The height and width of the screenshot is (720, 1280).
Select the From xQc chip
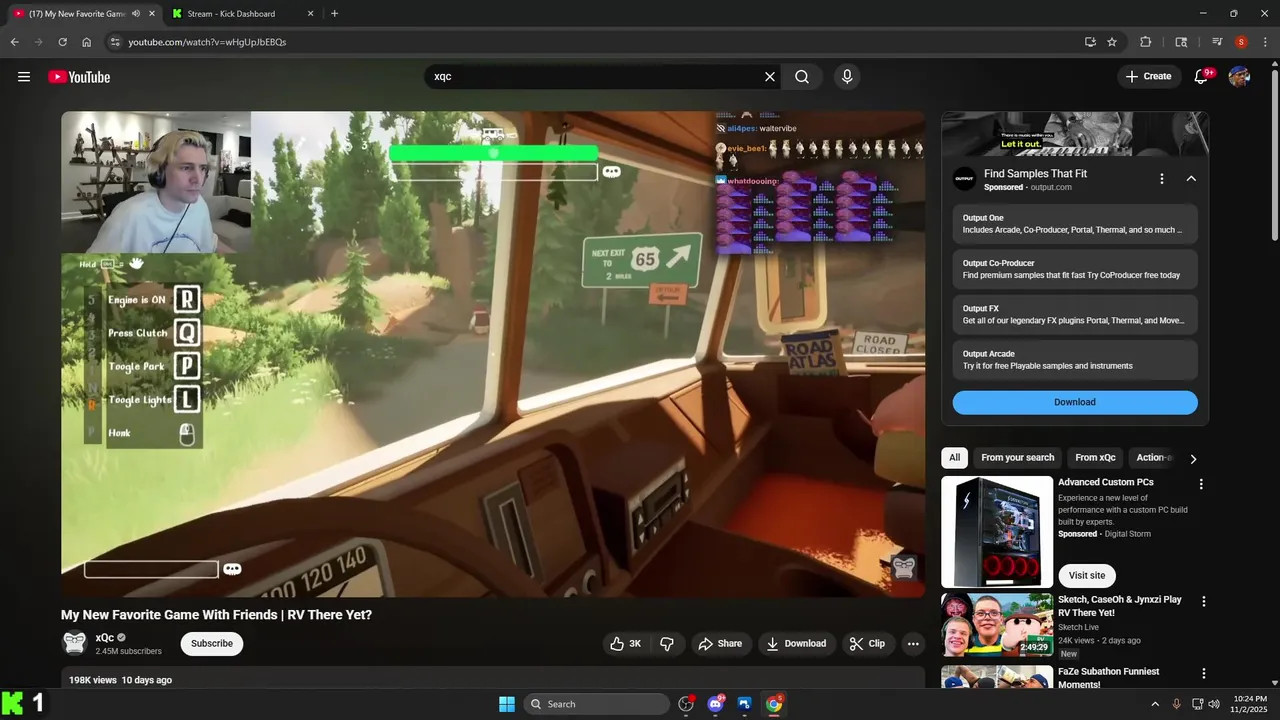[1095, 458]
